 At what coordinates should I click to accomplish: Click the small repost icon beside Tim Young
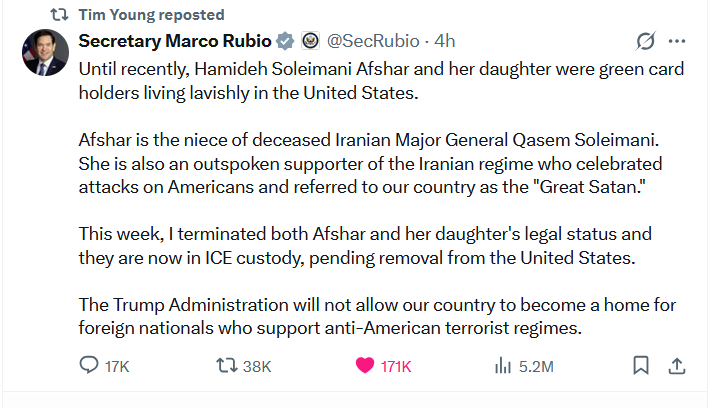[59, 15]
